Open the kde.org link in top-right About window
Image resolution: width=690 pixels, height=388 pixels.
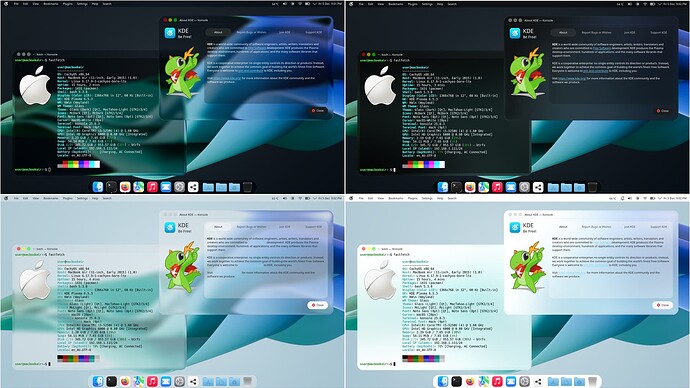pyautogui.click(x=572, y=78)
